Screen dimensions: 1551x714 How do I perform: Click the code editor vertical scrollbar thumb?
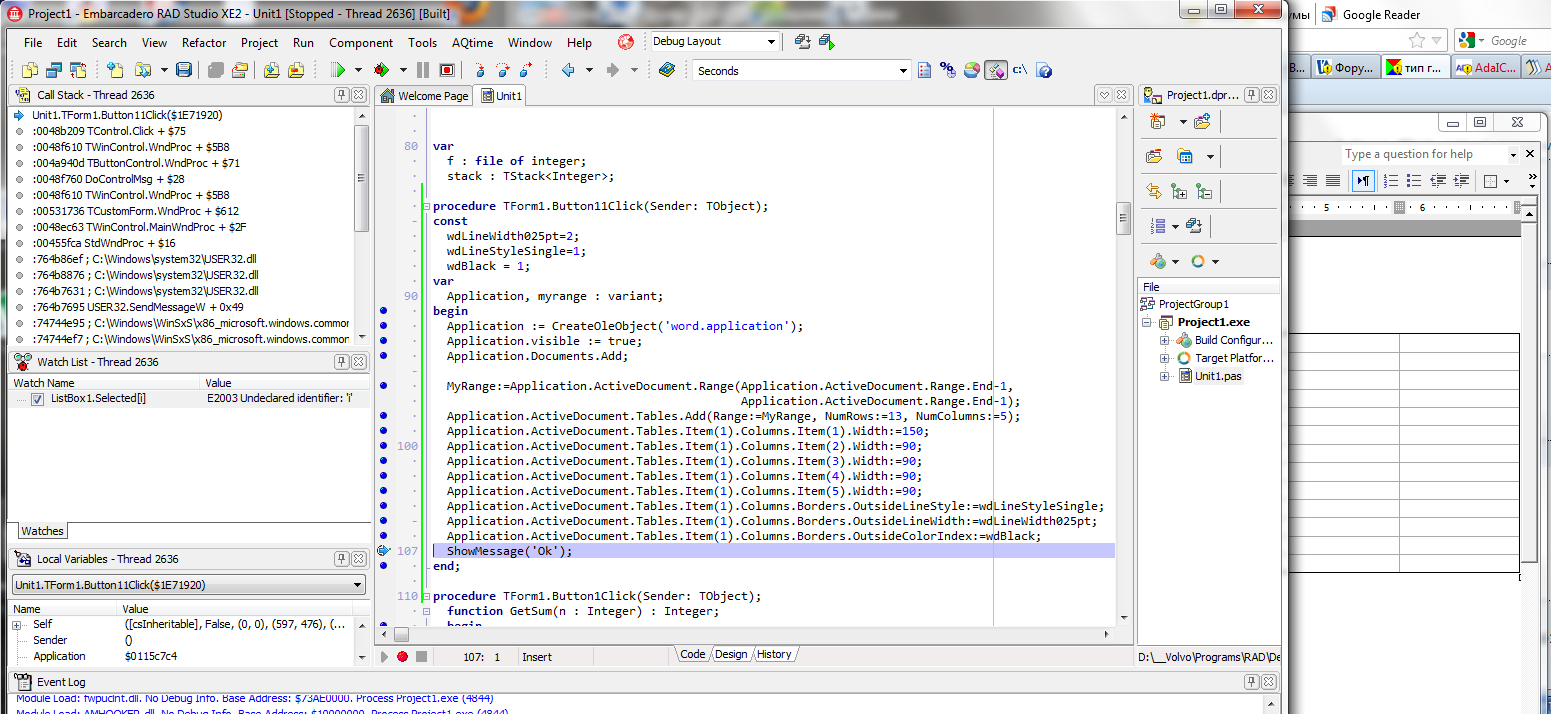point(1123,217)
